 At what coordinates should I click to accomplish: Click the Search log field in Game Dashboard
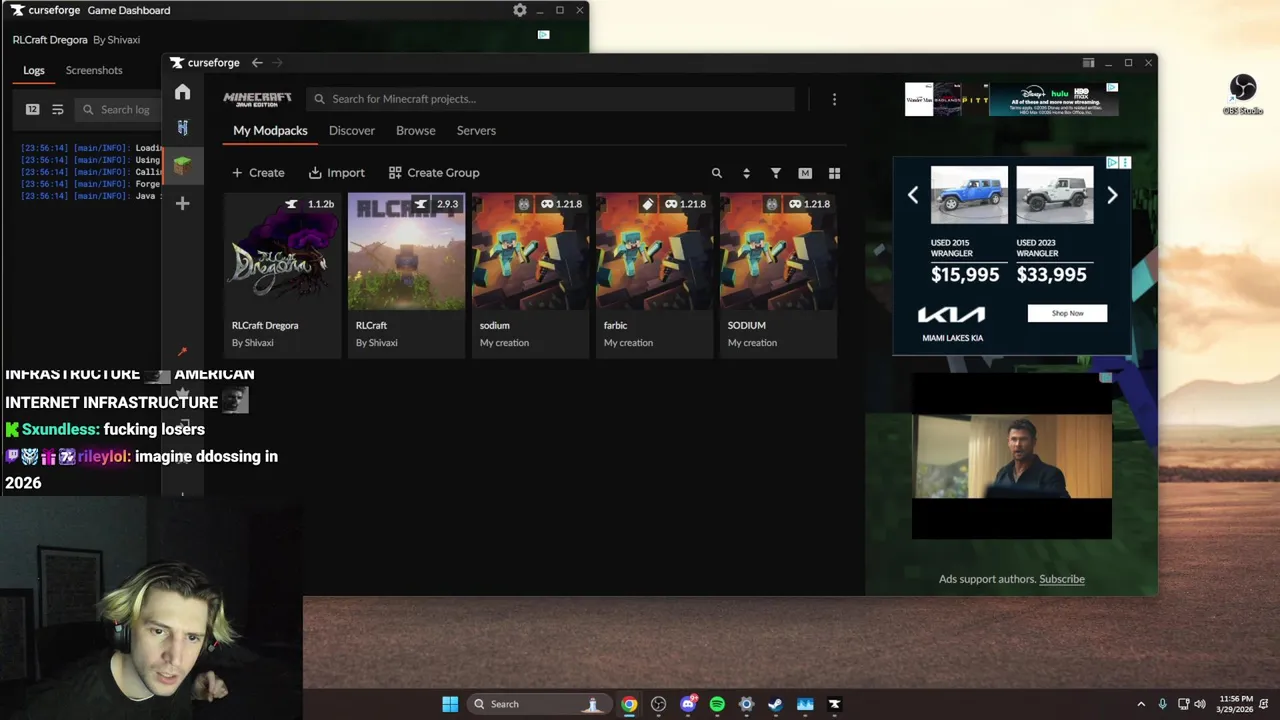[x=118, y=110]
